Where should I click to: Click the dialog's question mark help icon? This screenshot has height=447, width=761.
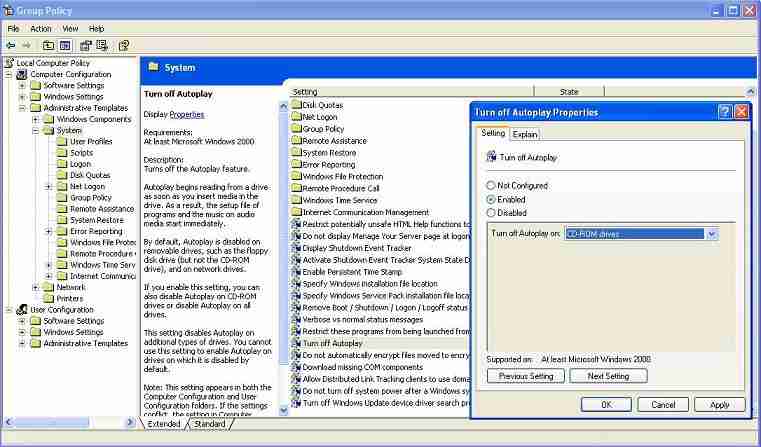click(x=724, y=112)
